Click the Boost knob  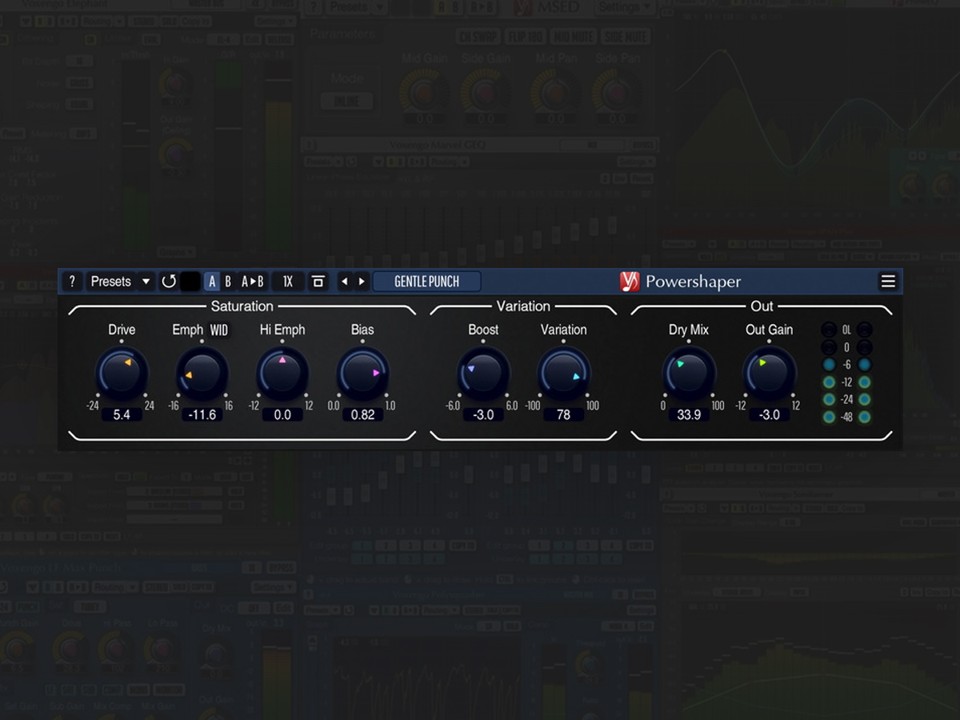click(483, 373)
